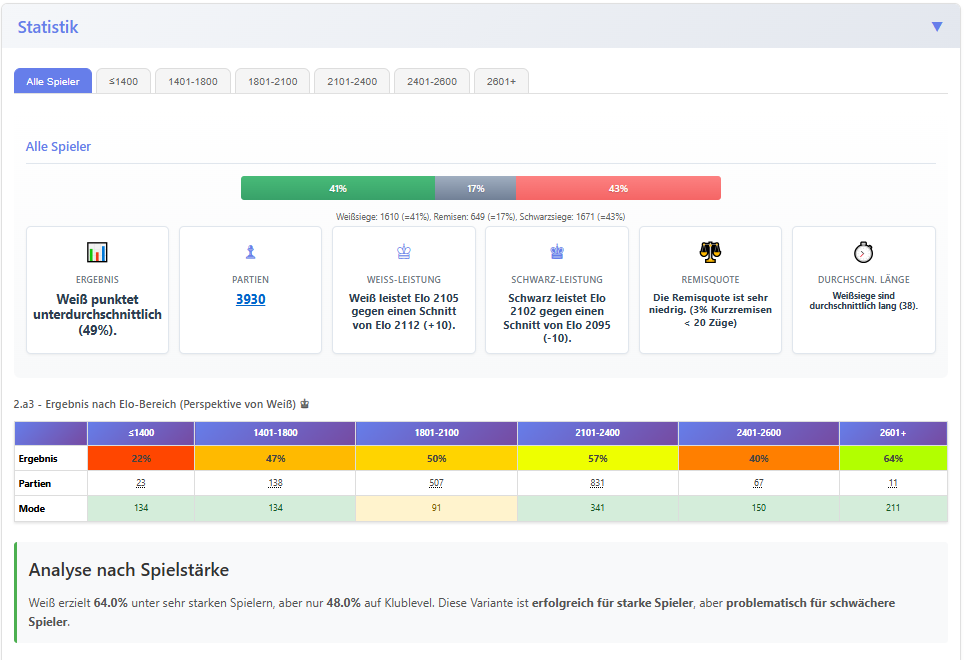Select the 1801-2100 tab
The image size is (966, 660).
(272, 81)
